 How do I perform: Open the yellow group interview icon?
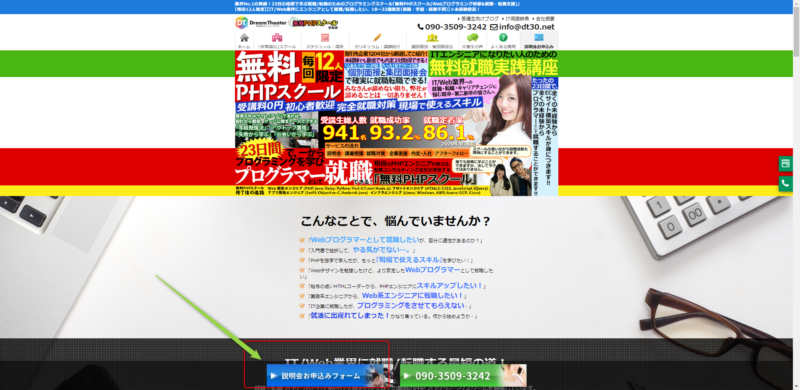pyautogui.click(x=432, y=38)
